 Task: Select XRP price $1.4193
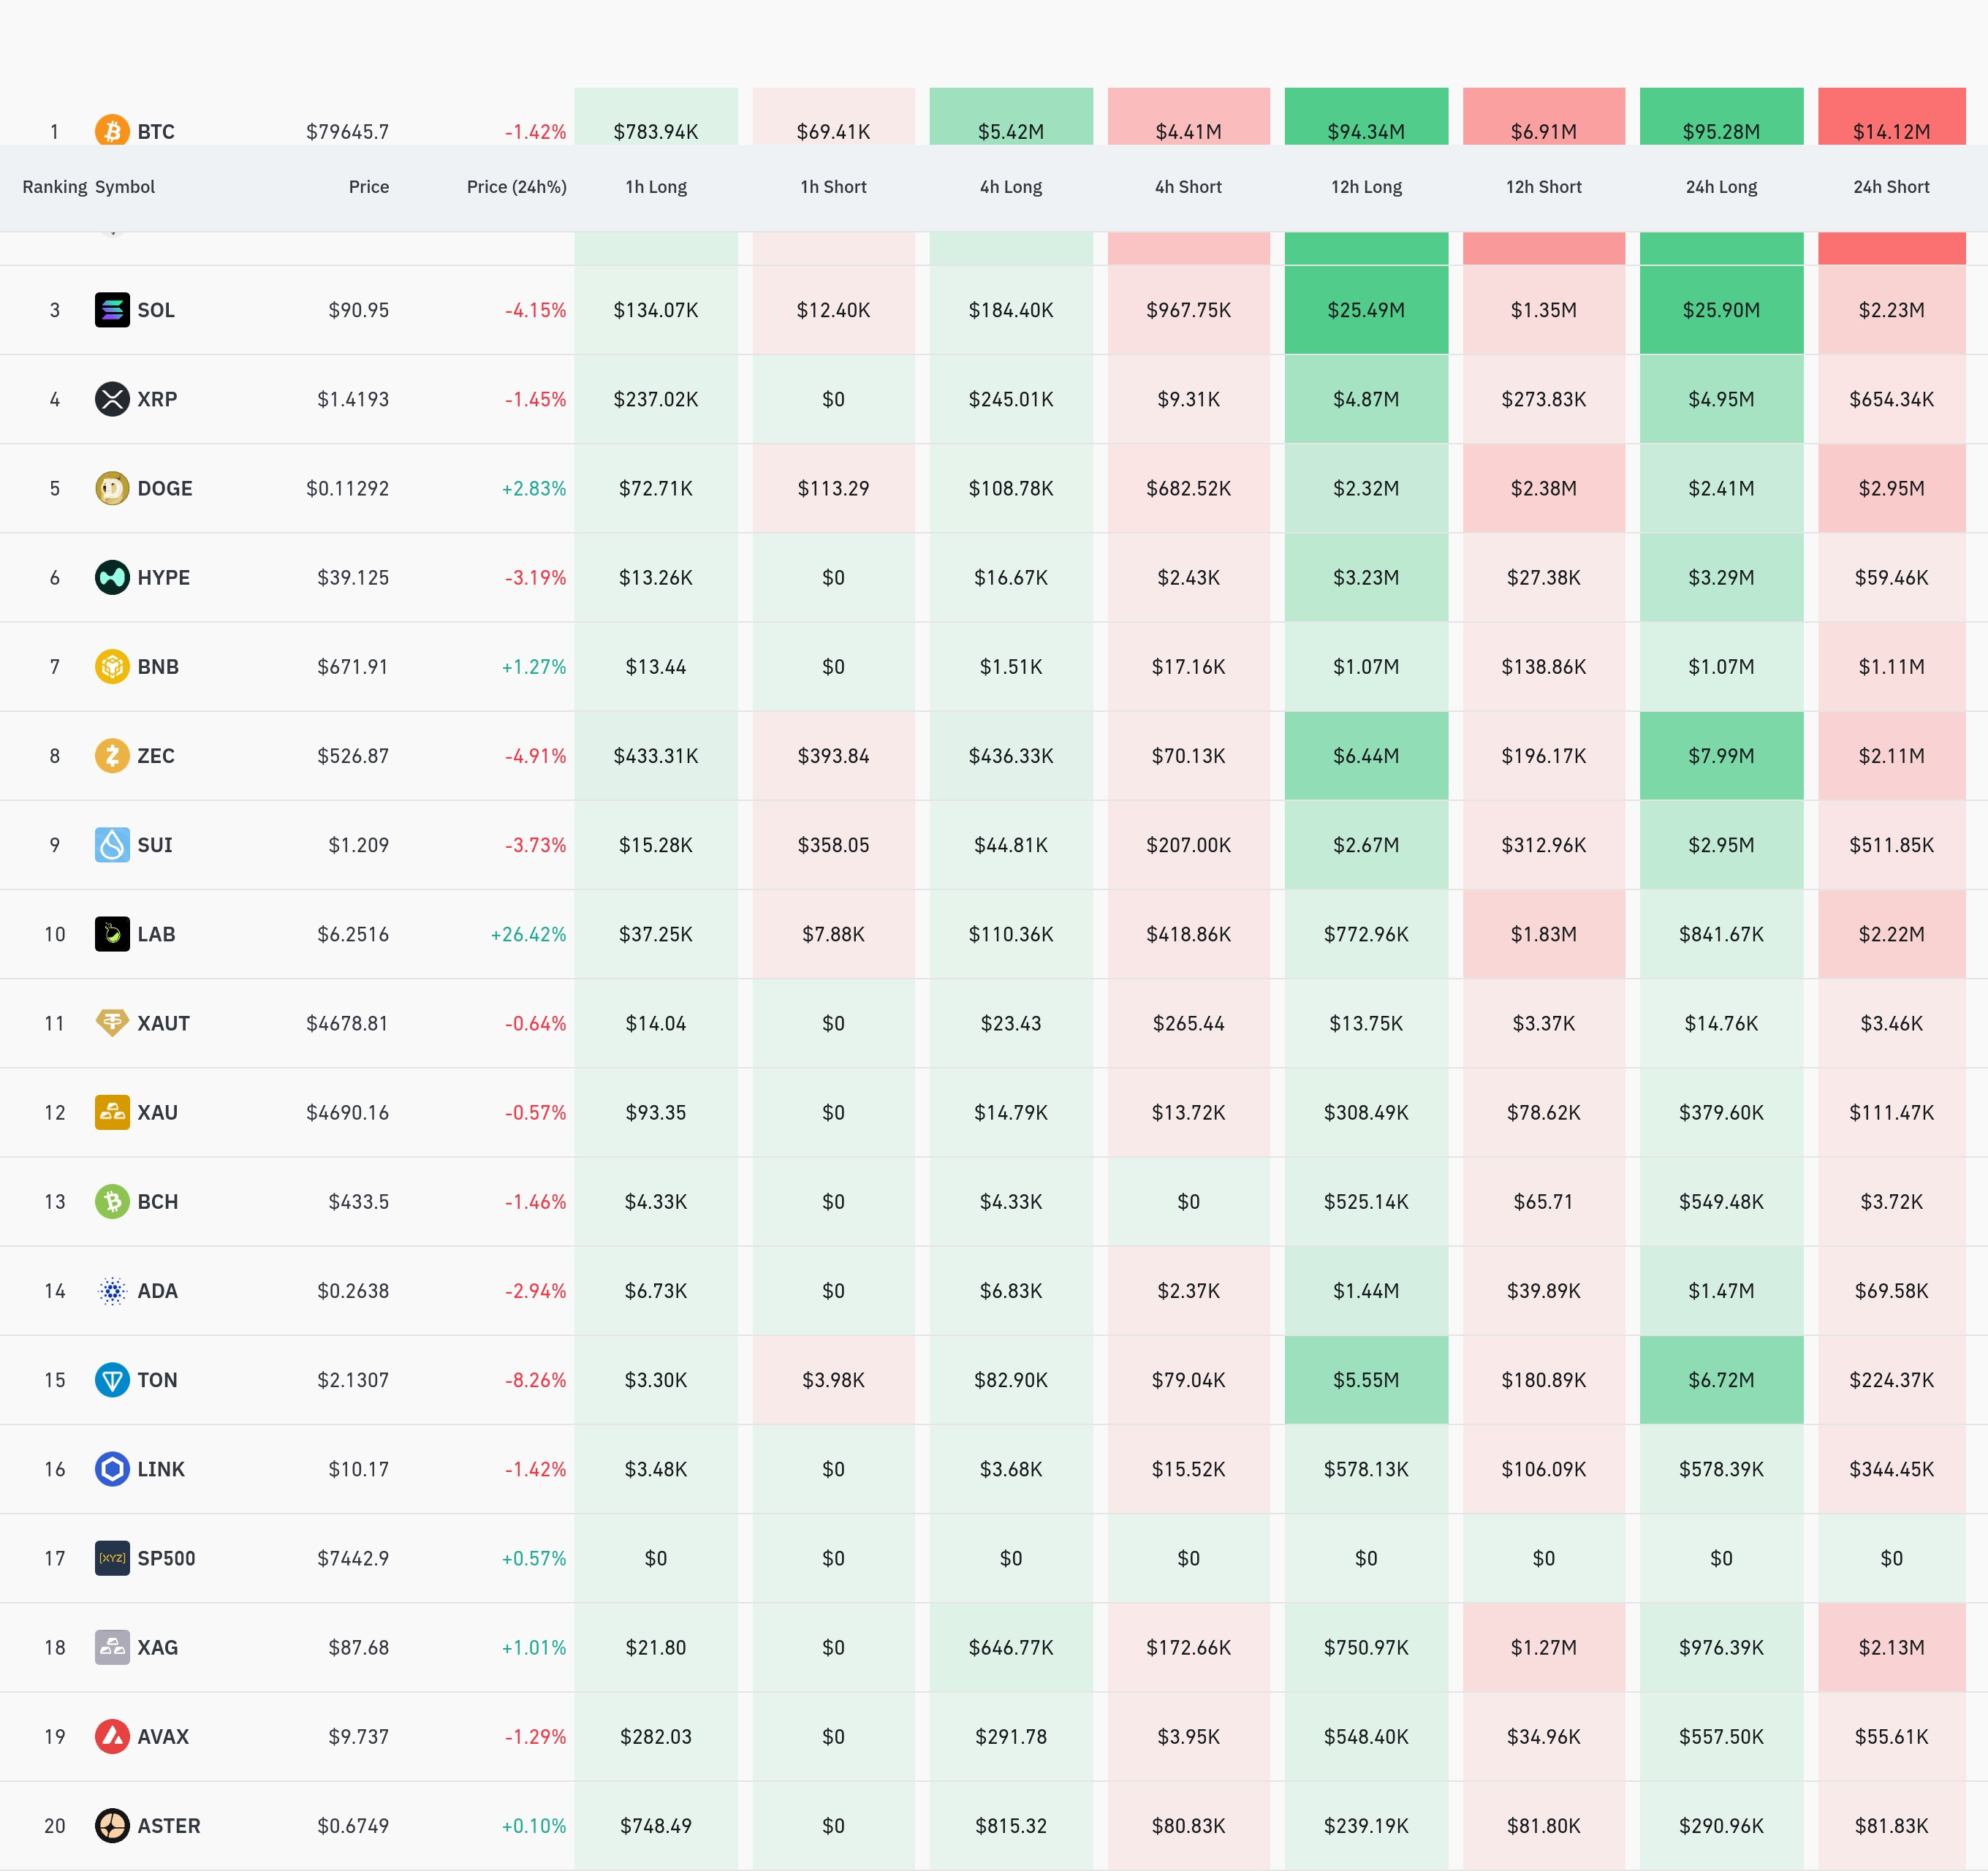pyautogui.click(x=353, y=399)
